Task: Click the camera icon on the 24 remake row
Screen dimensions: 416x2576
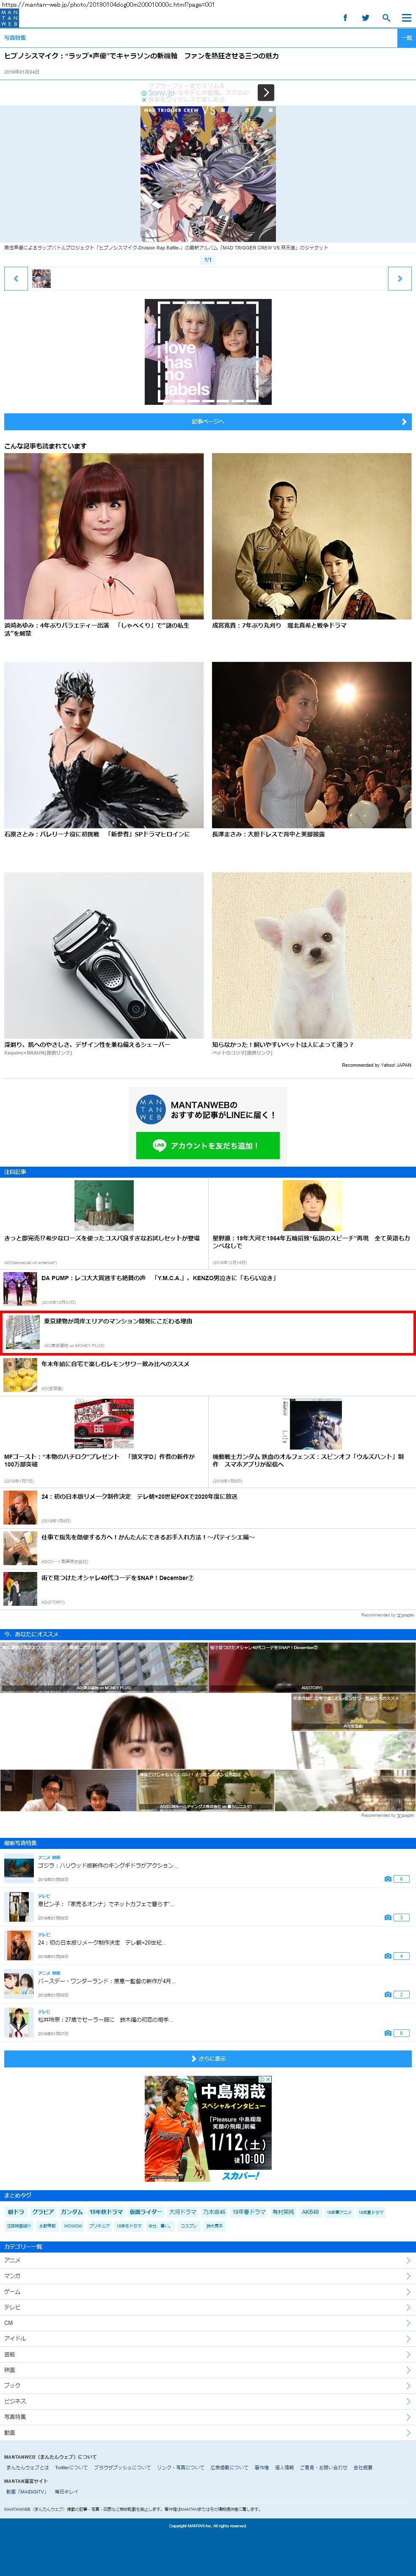Action: pyautogui.click(x=388, y=1956)
